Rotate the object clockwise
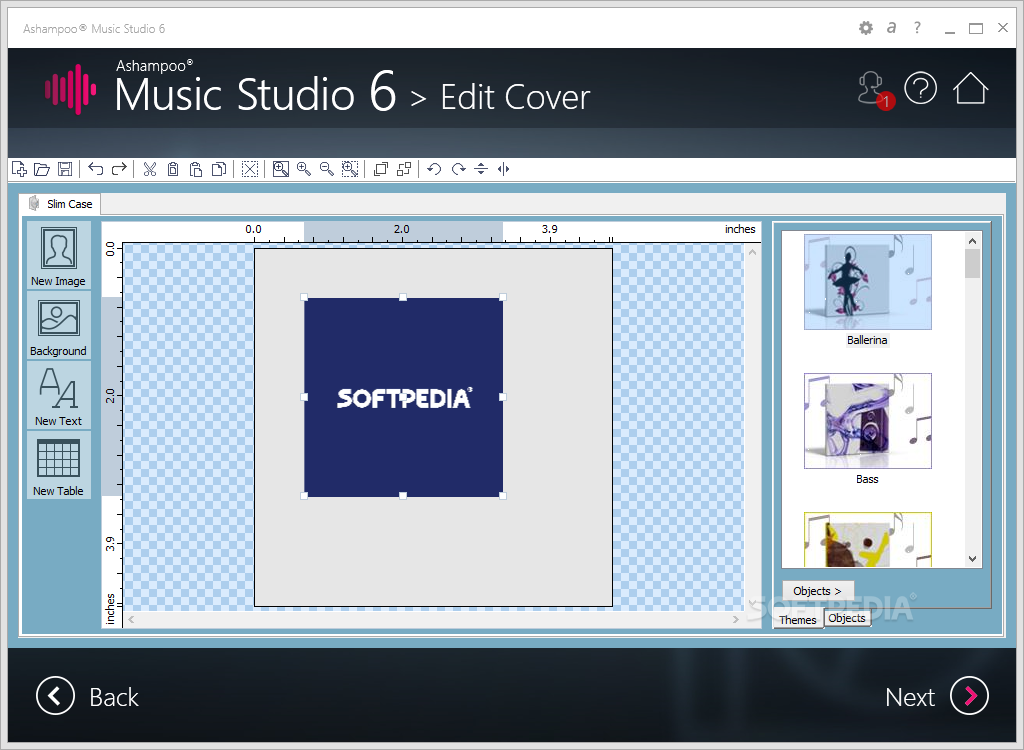This screenshot has width=1024, height=750. (458, 169)
